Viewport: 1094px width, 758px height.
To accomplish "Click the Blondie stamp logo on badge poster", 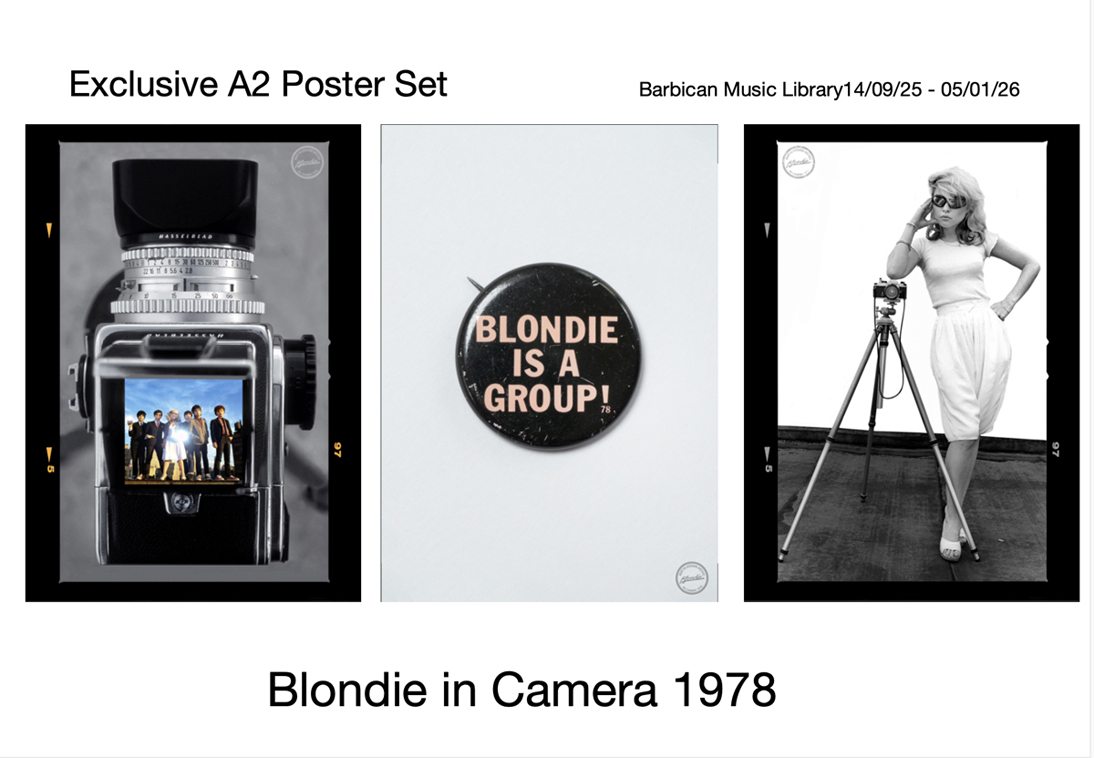I will 692,579.
